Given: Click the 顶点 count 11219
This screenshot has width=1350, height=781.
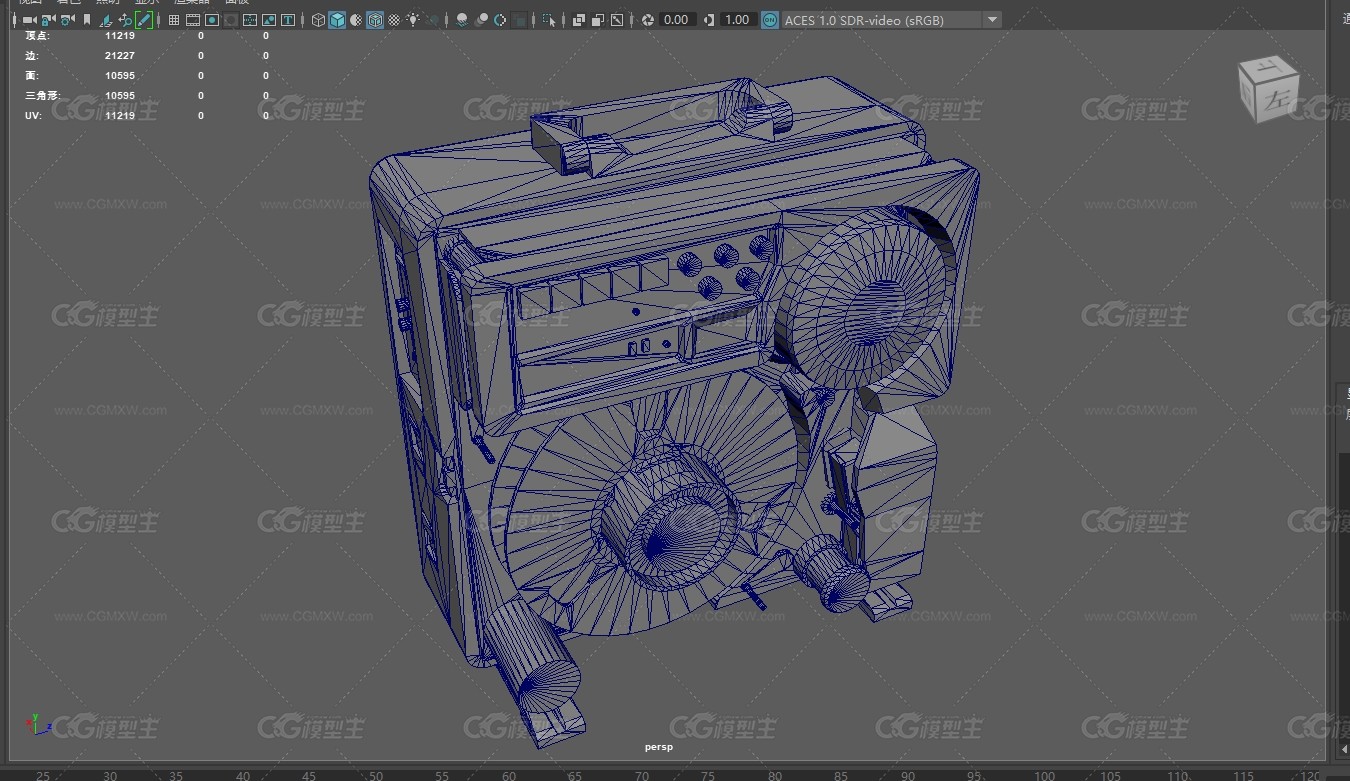Looking at the screenshot, I should (x=120, y=36).
